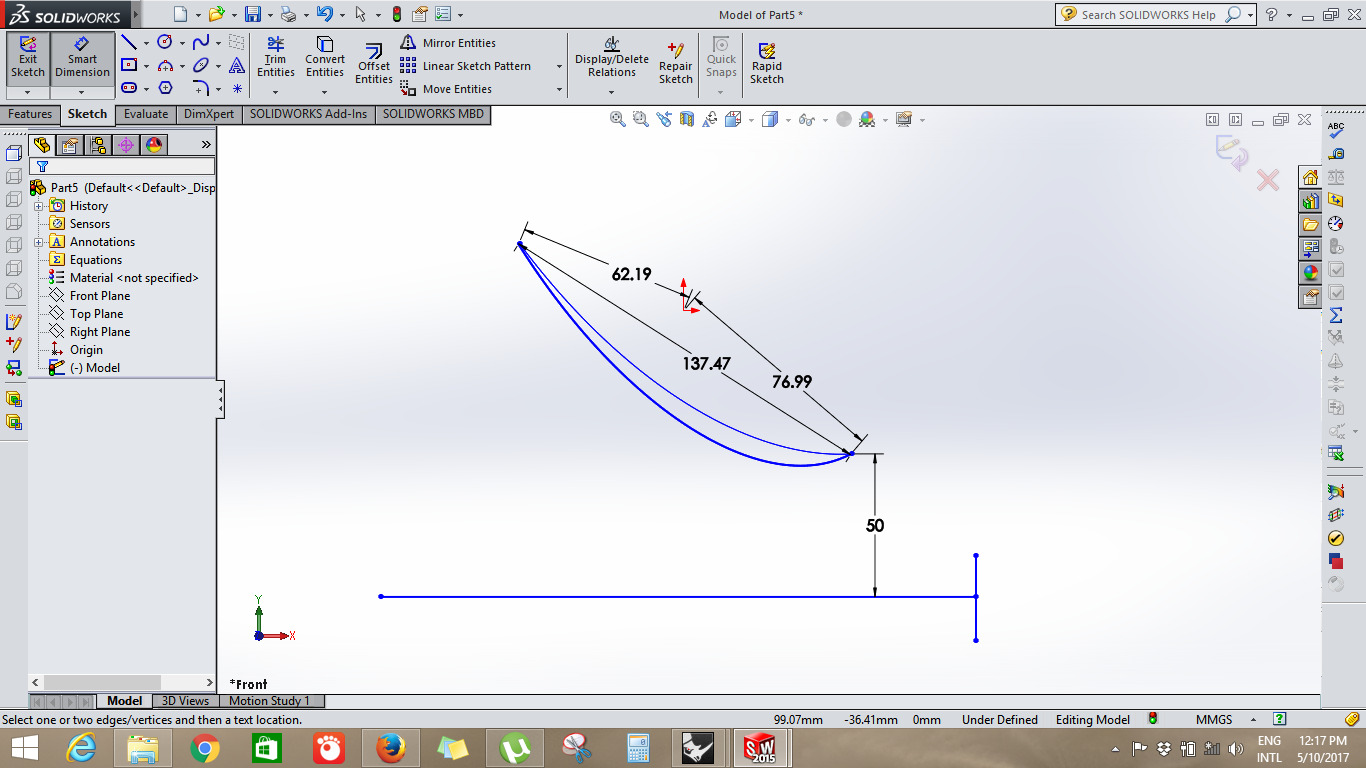Select the Sketch Fillet tool
This screenshot has width=1366, height=768.
coord(201,88)
